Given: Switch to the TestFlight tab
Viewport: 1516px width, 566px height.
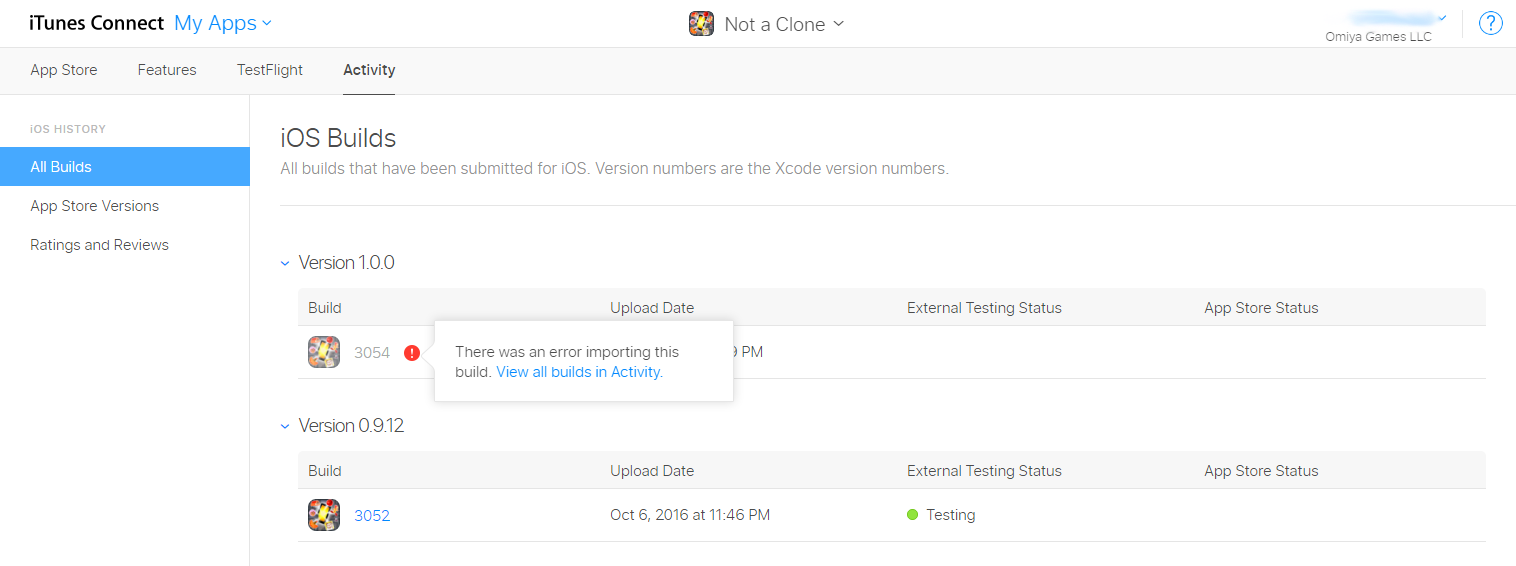Looking at the screenshot, I should (x=270, y=70).
